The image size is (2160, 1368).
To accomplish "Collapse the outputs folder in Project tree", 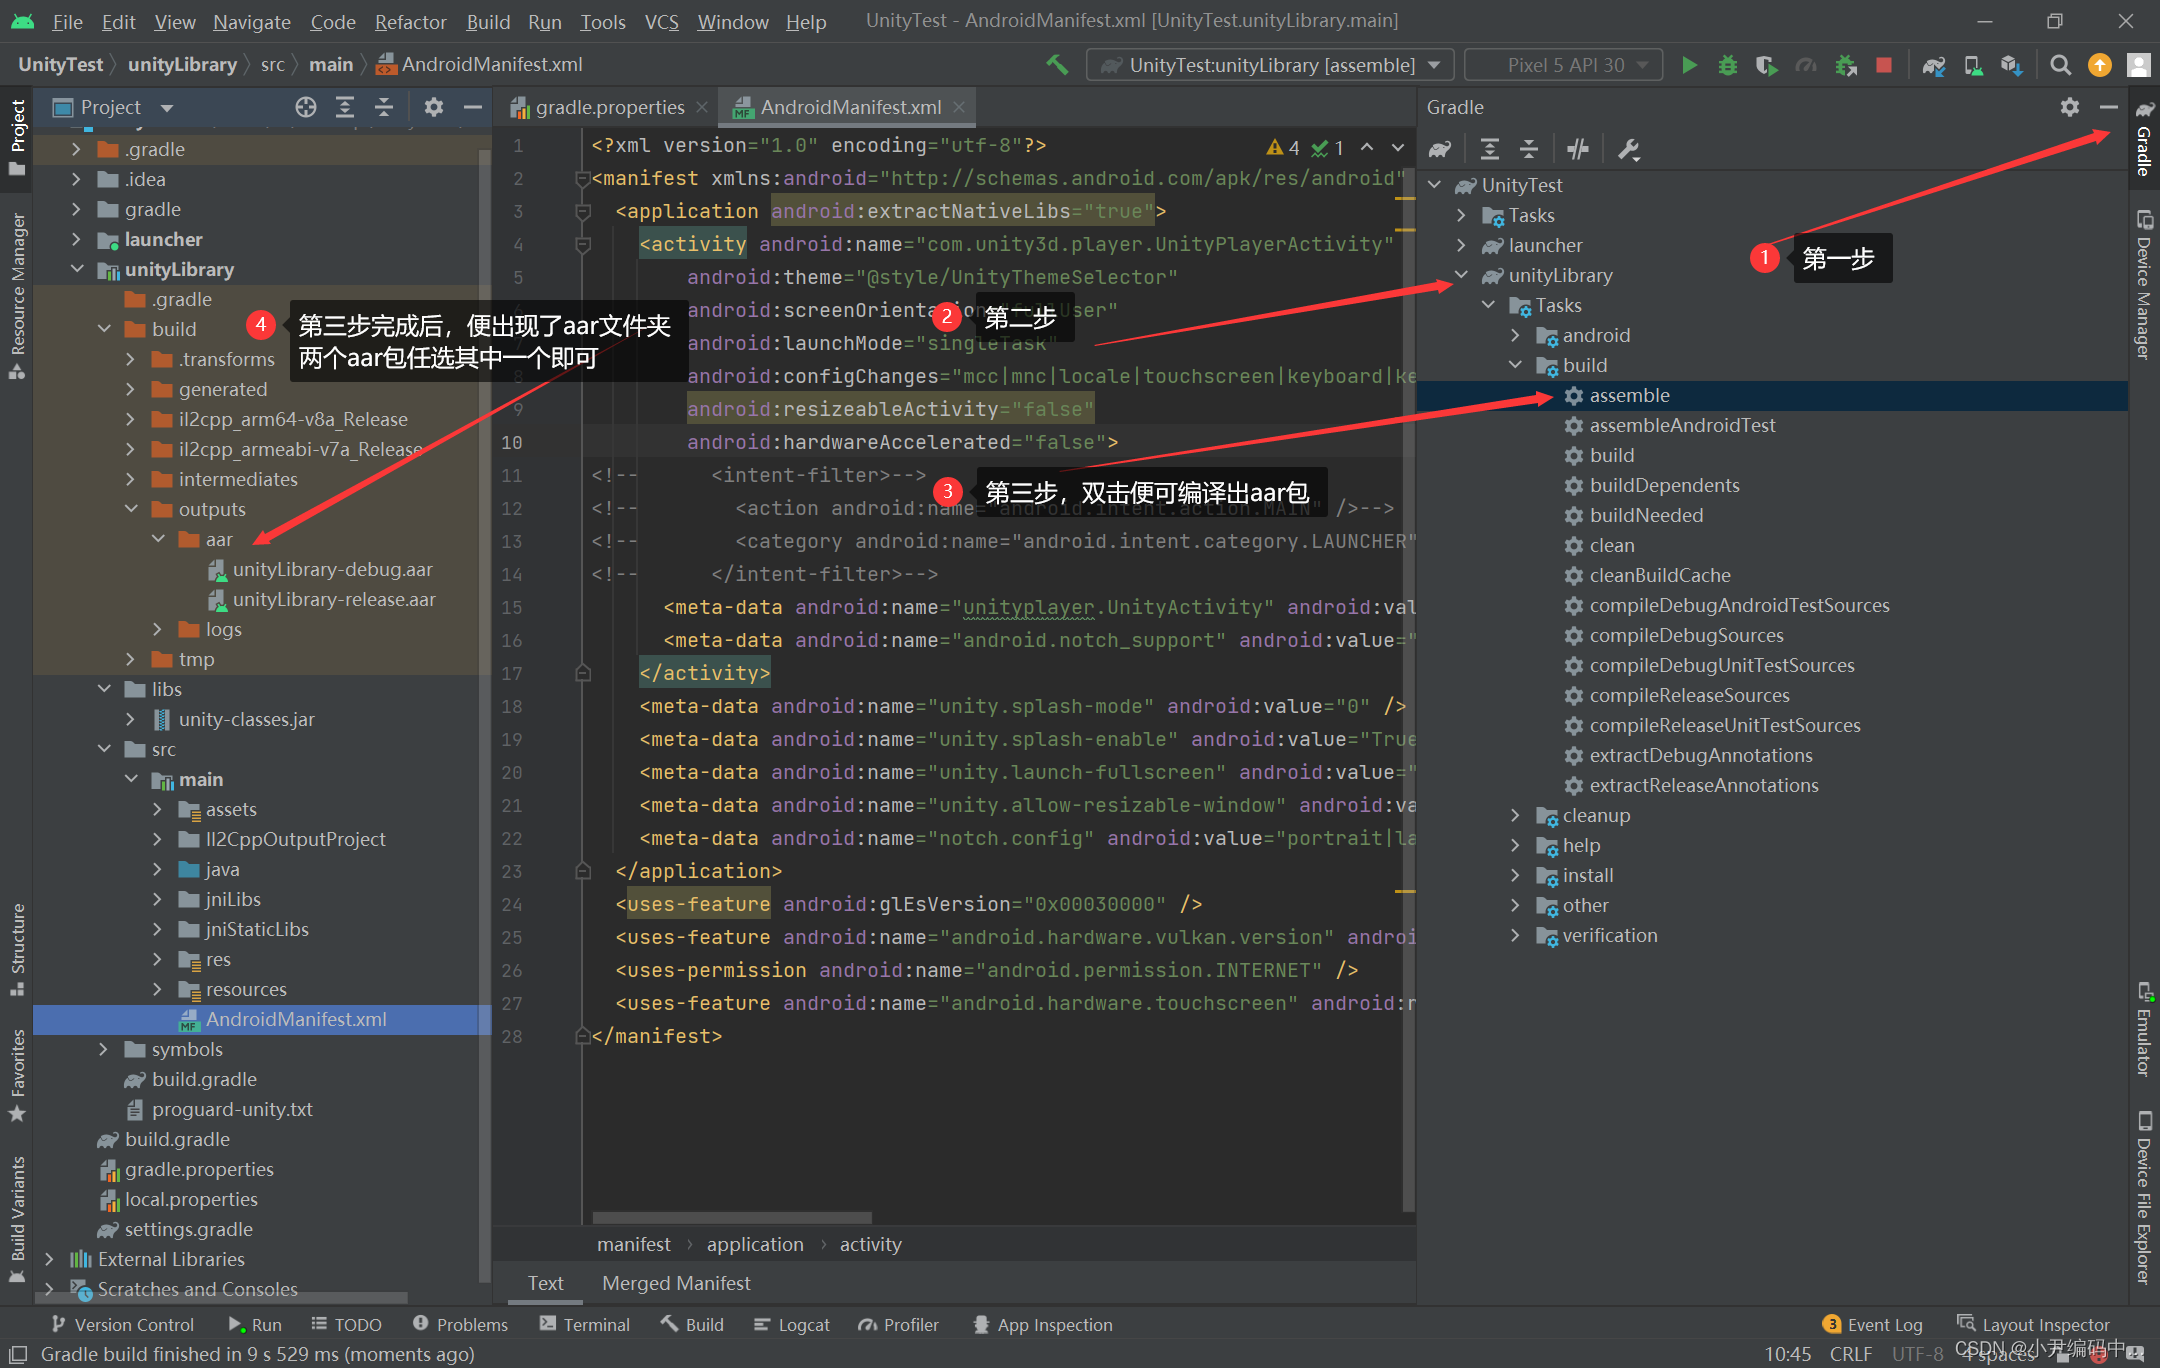I will click(131, 509).
